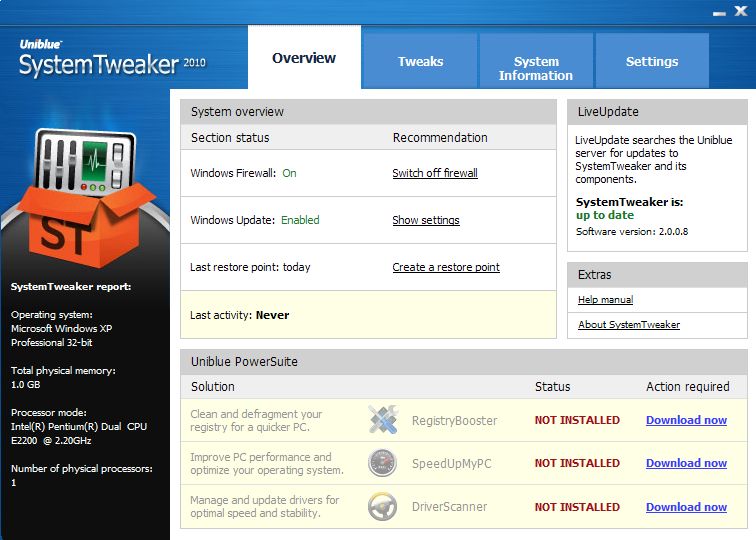Click the SpeedUpMyPC product name
The width and height of the screenshot is (756, 540).
[x=451, y=464]
